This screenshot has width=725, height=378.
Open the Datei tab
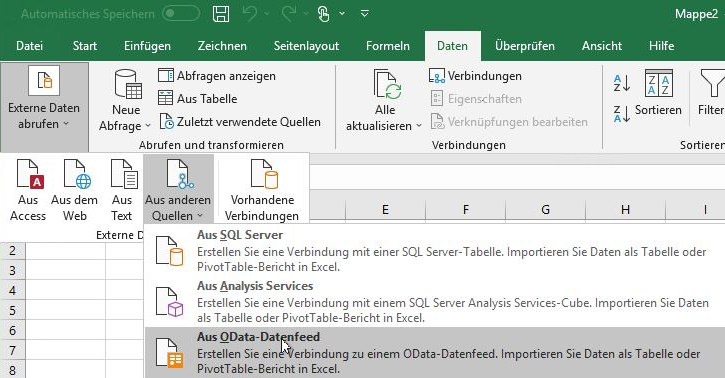click(x=30, y=46)
